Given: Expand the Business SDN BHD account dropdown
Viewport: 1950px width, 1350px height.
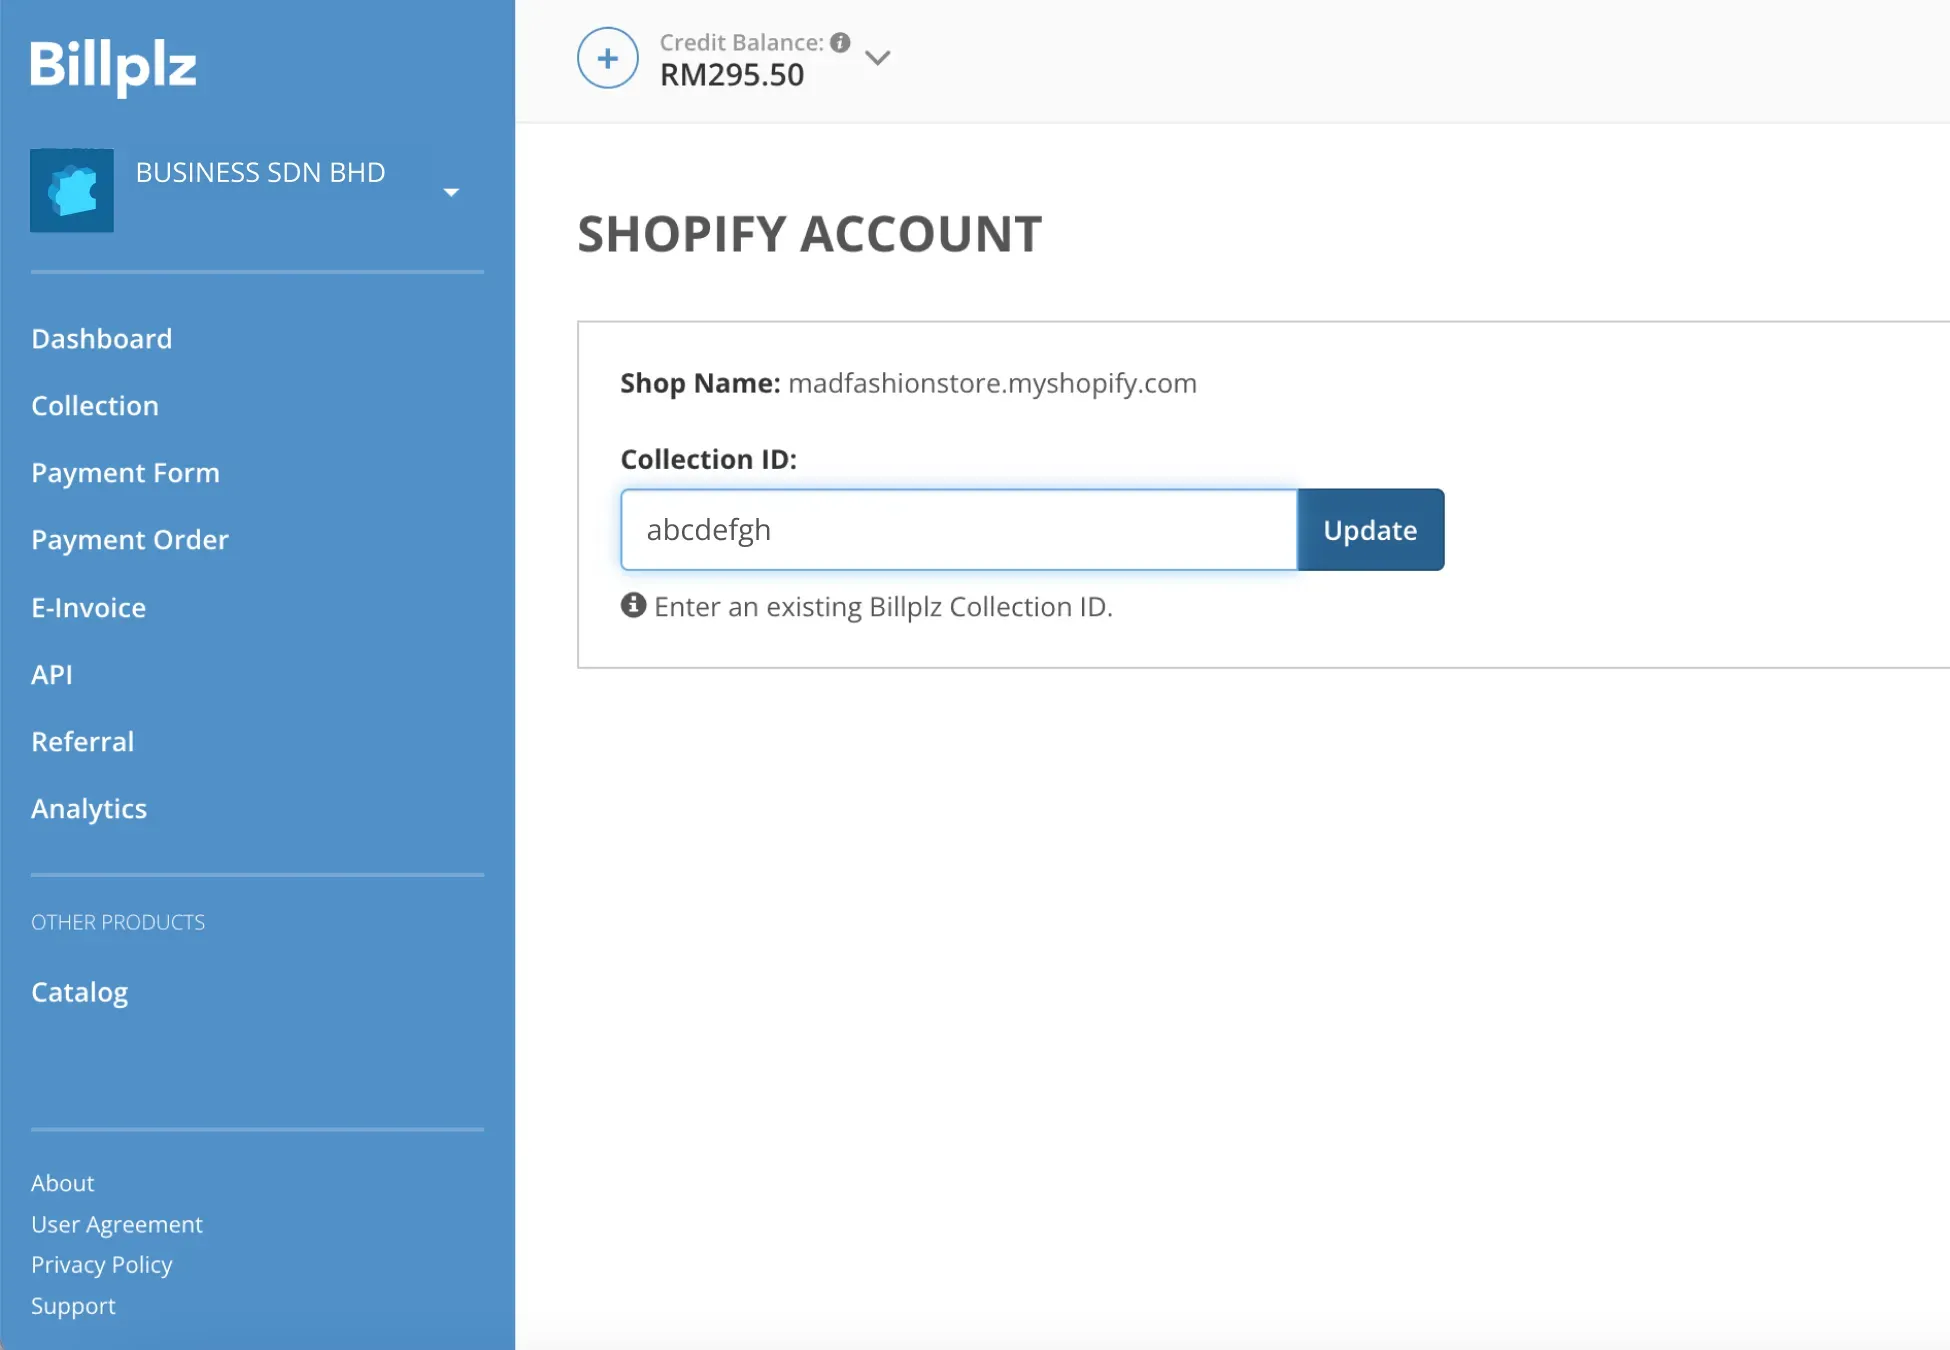Looking at the screenshot, I should pyautogui.click(x=451, y=192).
